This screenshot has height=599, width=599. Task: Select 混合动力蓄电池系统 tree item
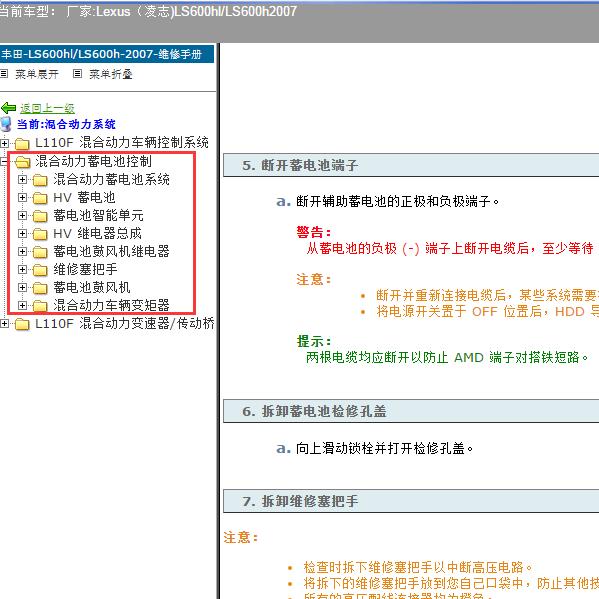pyautogui.click(x=112, y=179)
